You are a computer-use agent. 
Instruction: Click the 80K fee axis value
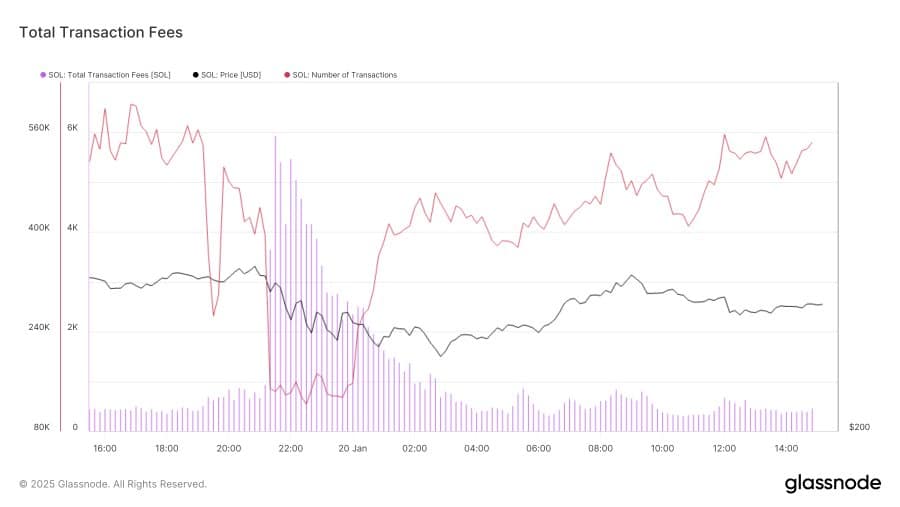[40, 427]
